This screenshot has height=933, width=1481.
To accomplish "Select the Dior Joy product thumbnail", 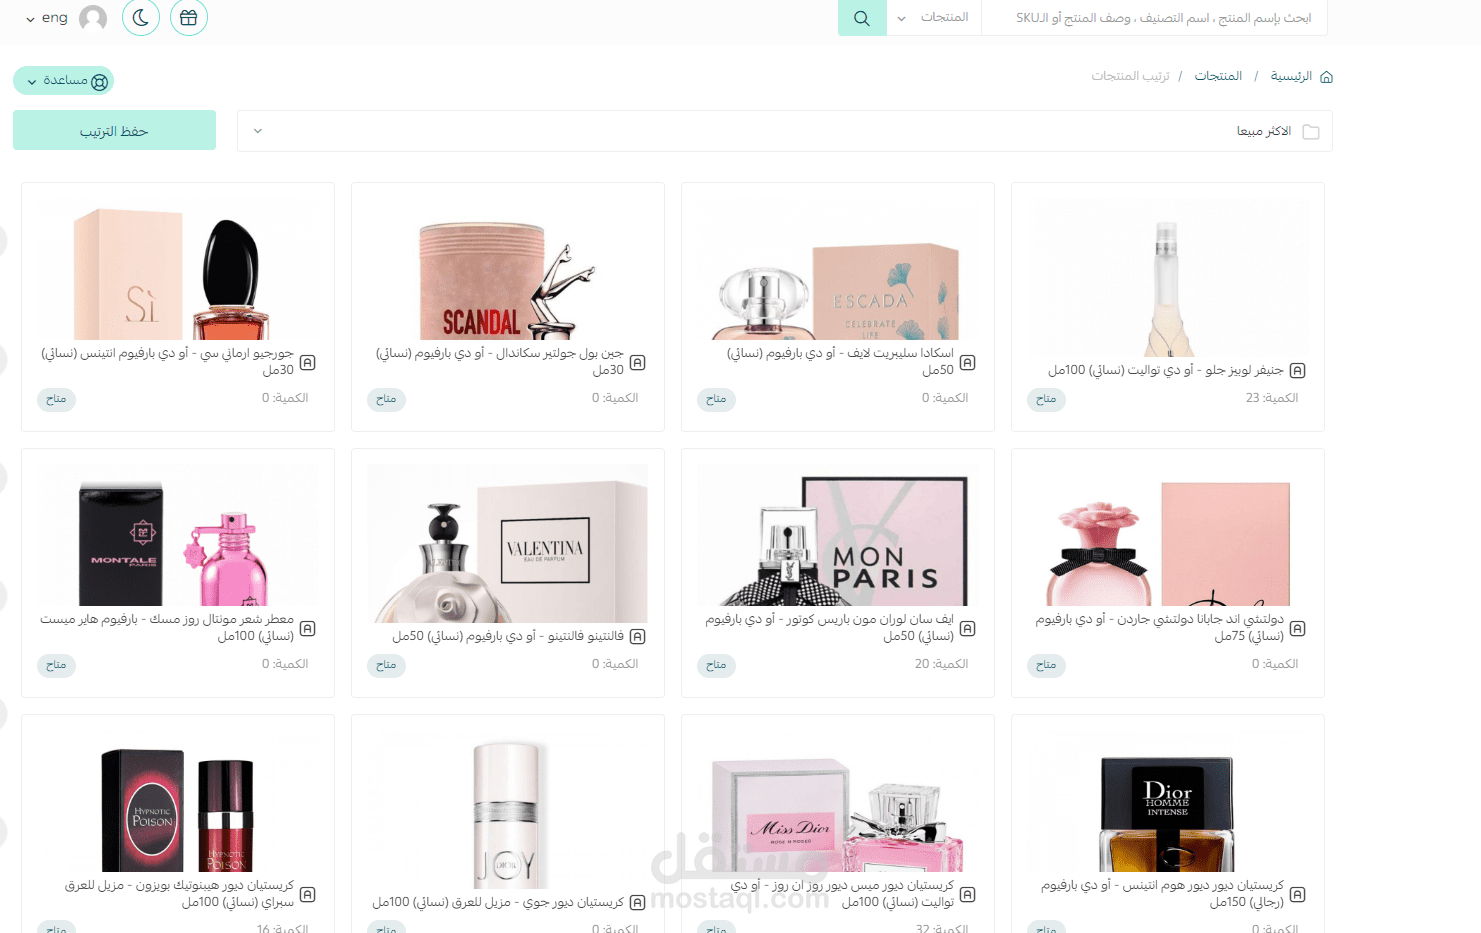I will coord(508,810).
